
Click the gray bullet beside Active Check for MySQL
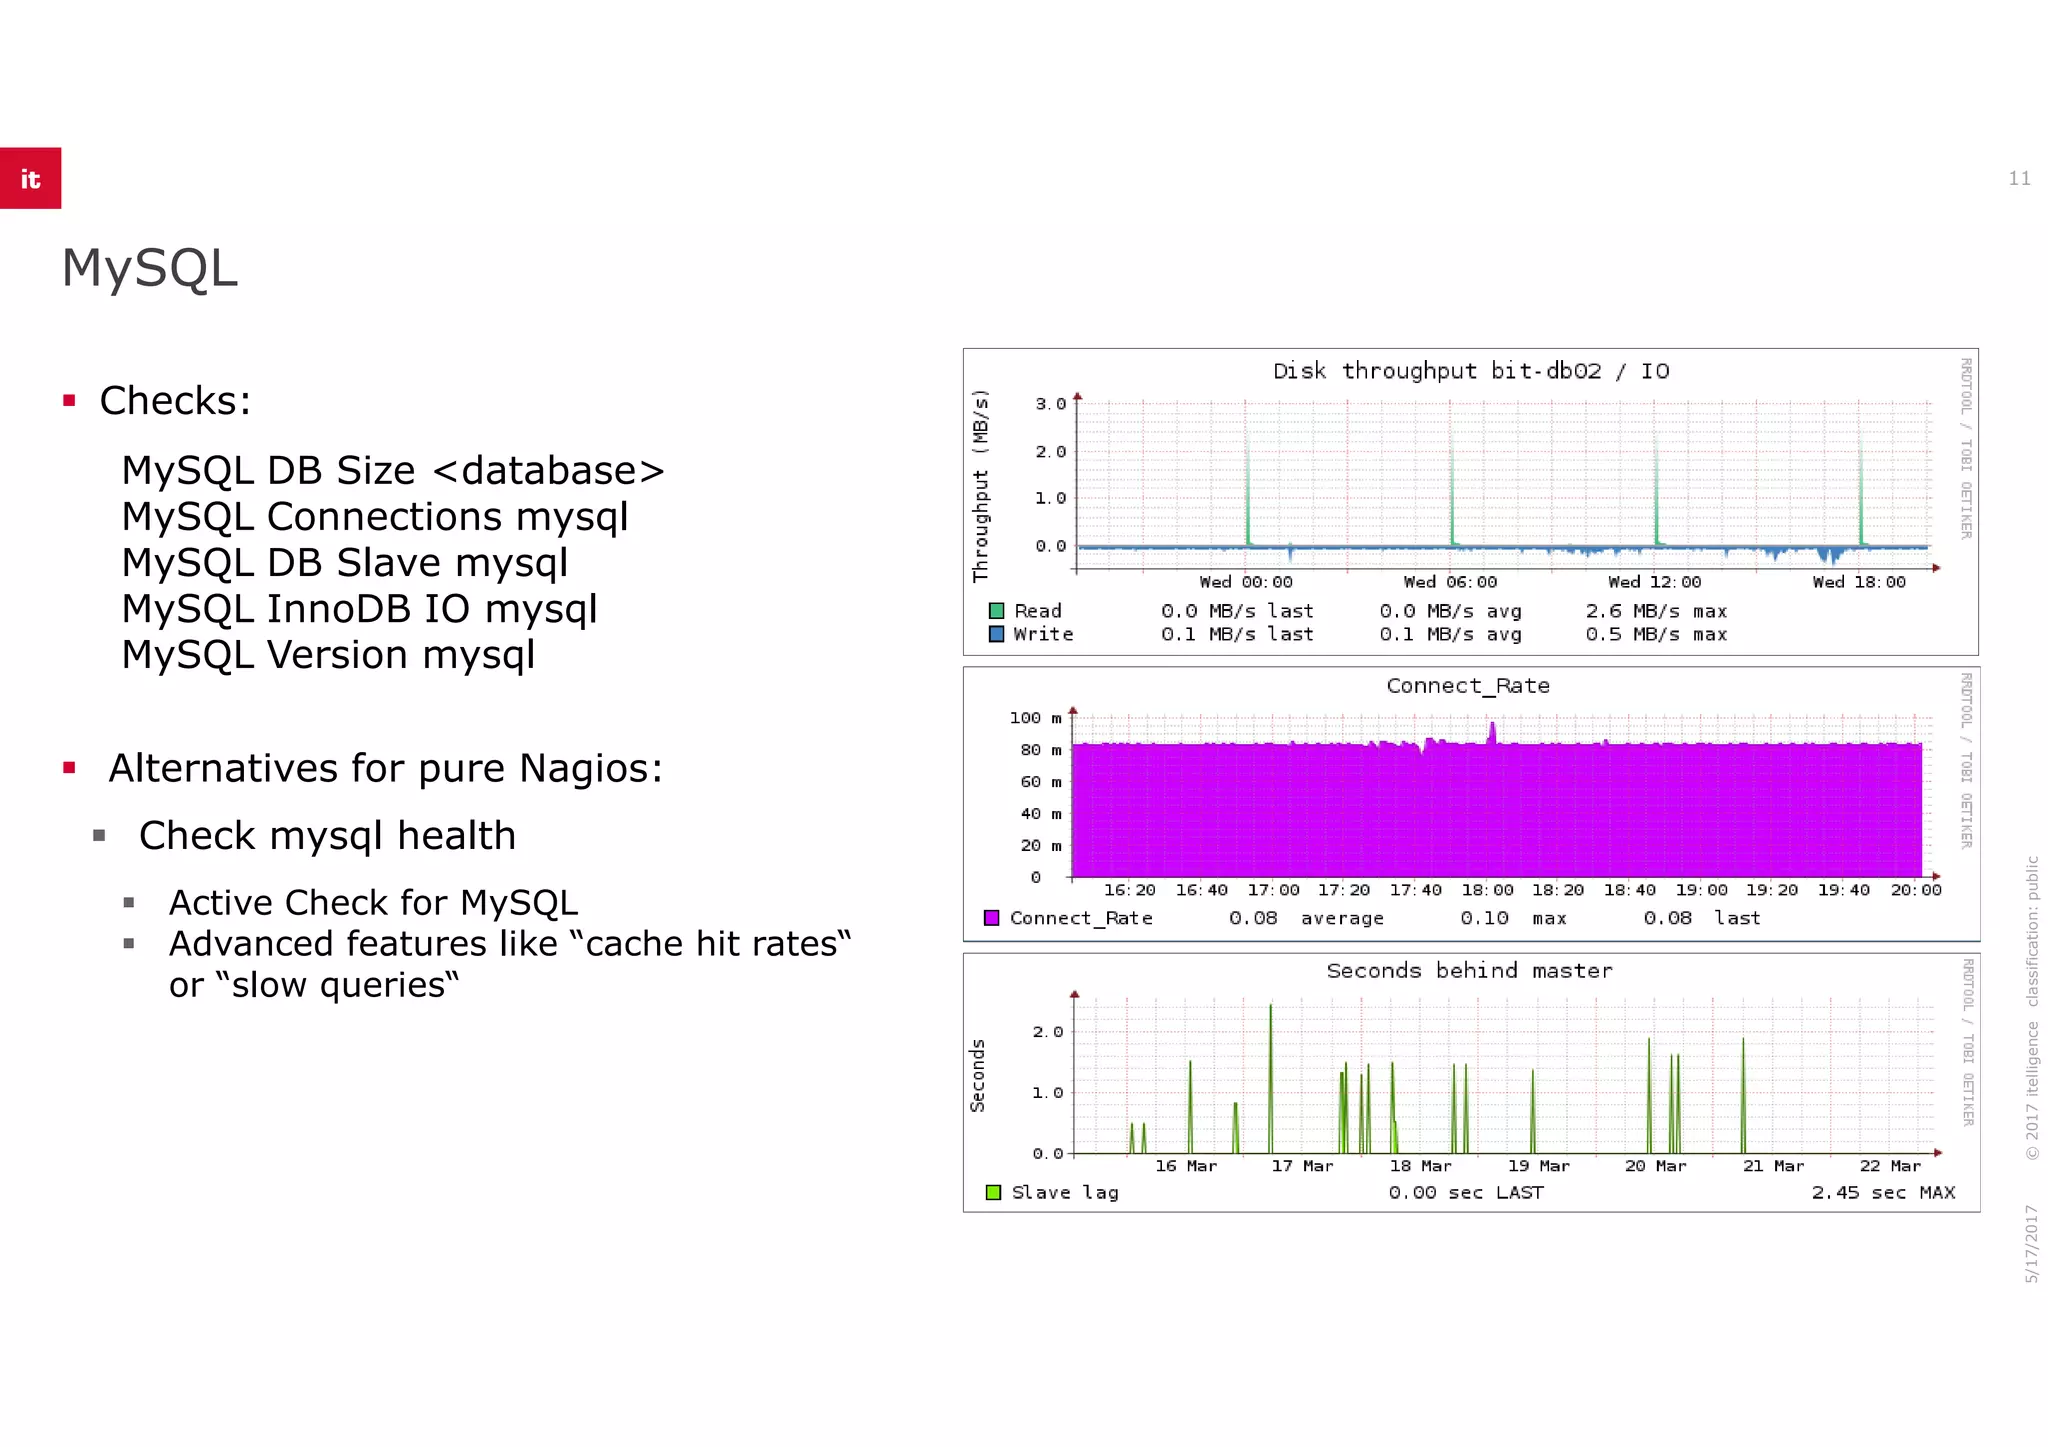[x=129, y=903]
